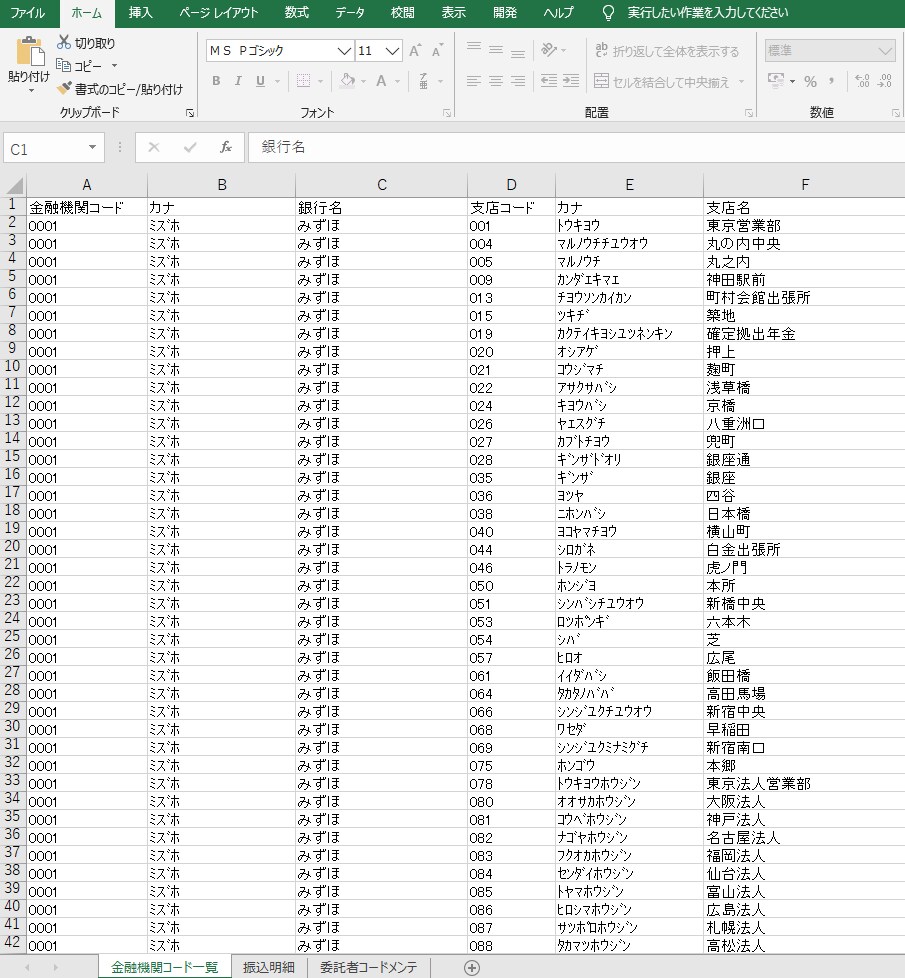Open the clipboard group dialog launcher

[190, 113]
